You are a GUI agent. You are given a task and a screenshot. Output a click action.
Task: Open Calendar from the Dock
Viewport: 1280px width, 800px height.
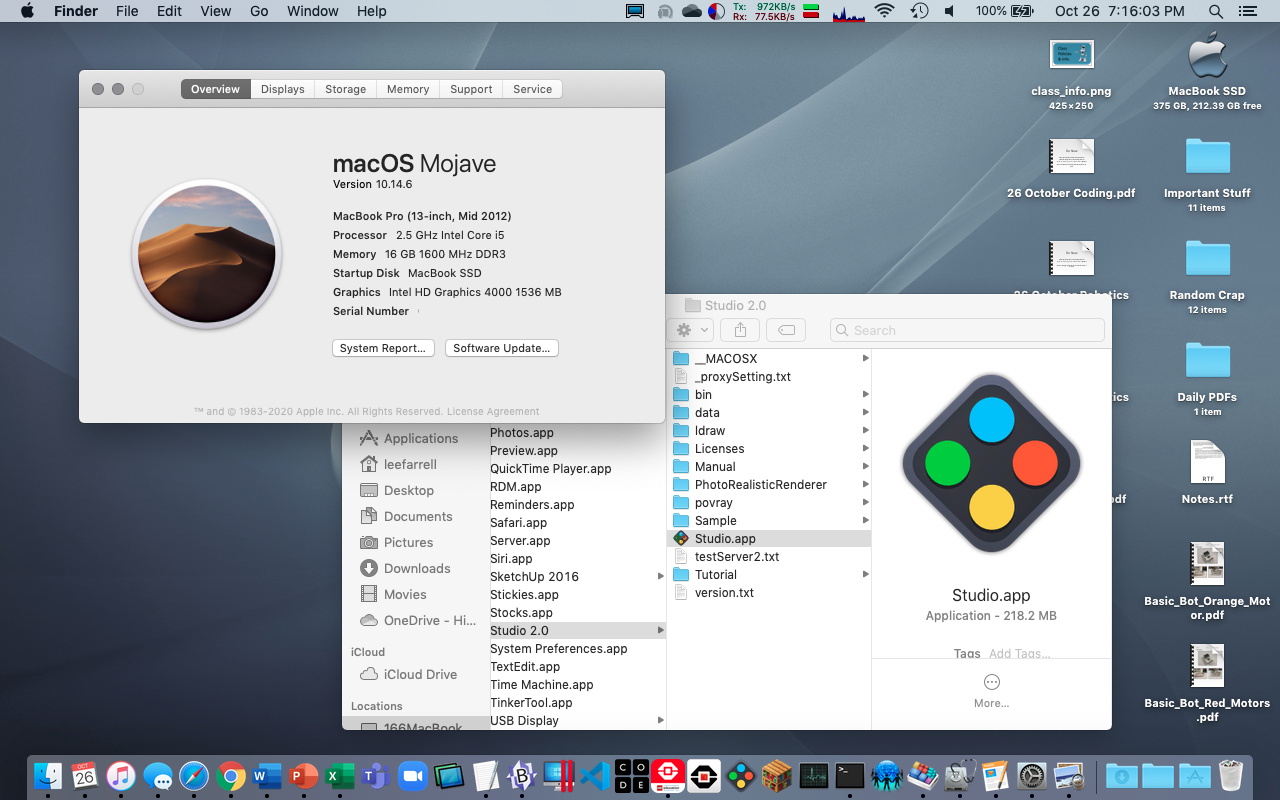(84, 776)
